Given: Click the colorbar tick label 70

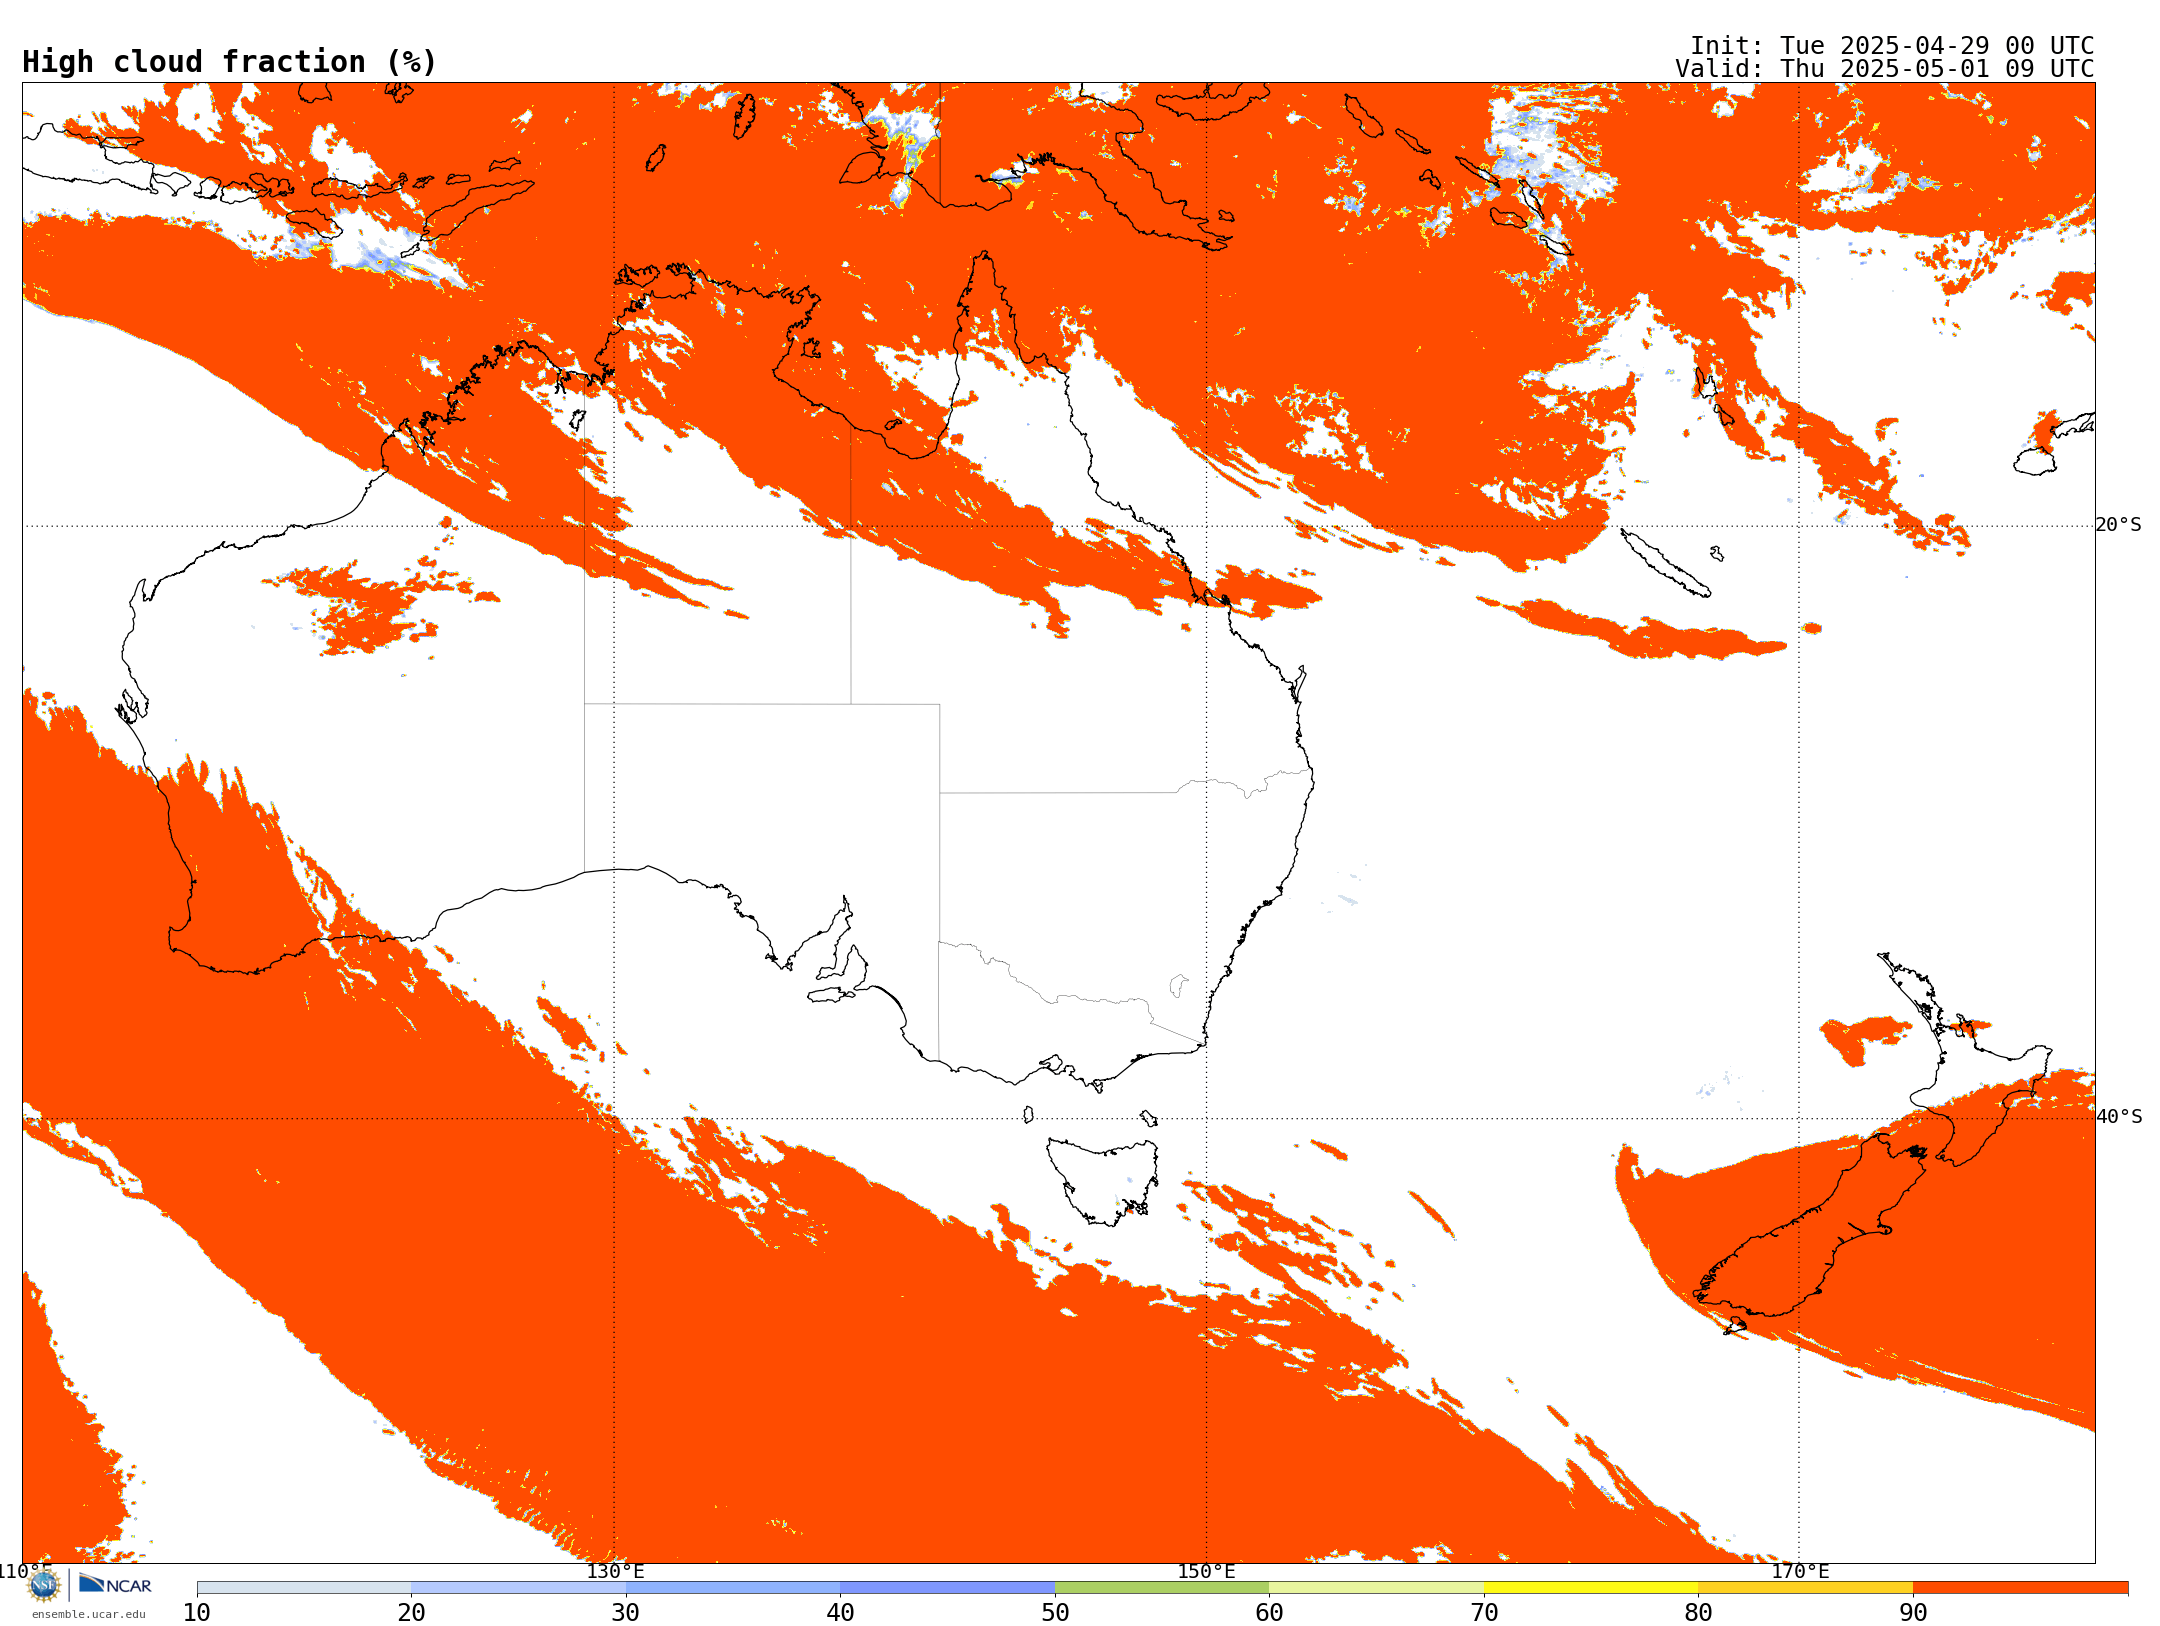Looking at the screenshot, I should tap(1484, 1613).
